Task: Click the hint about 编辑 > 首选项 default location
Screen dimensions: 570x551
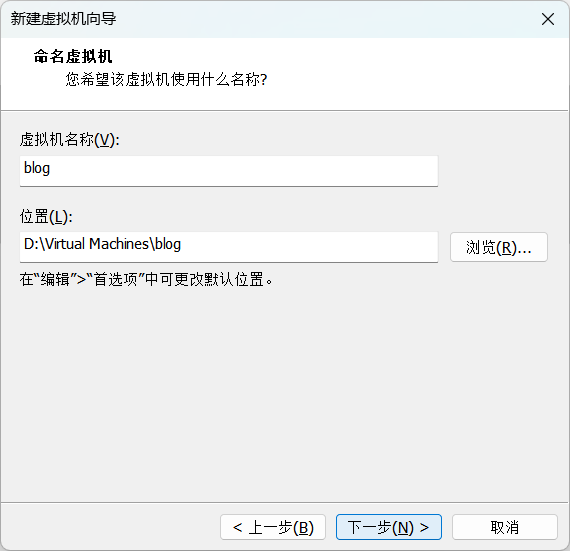Action: [146, 280]
